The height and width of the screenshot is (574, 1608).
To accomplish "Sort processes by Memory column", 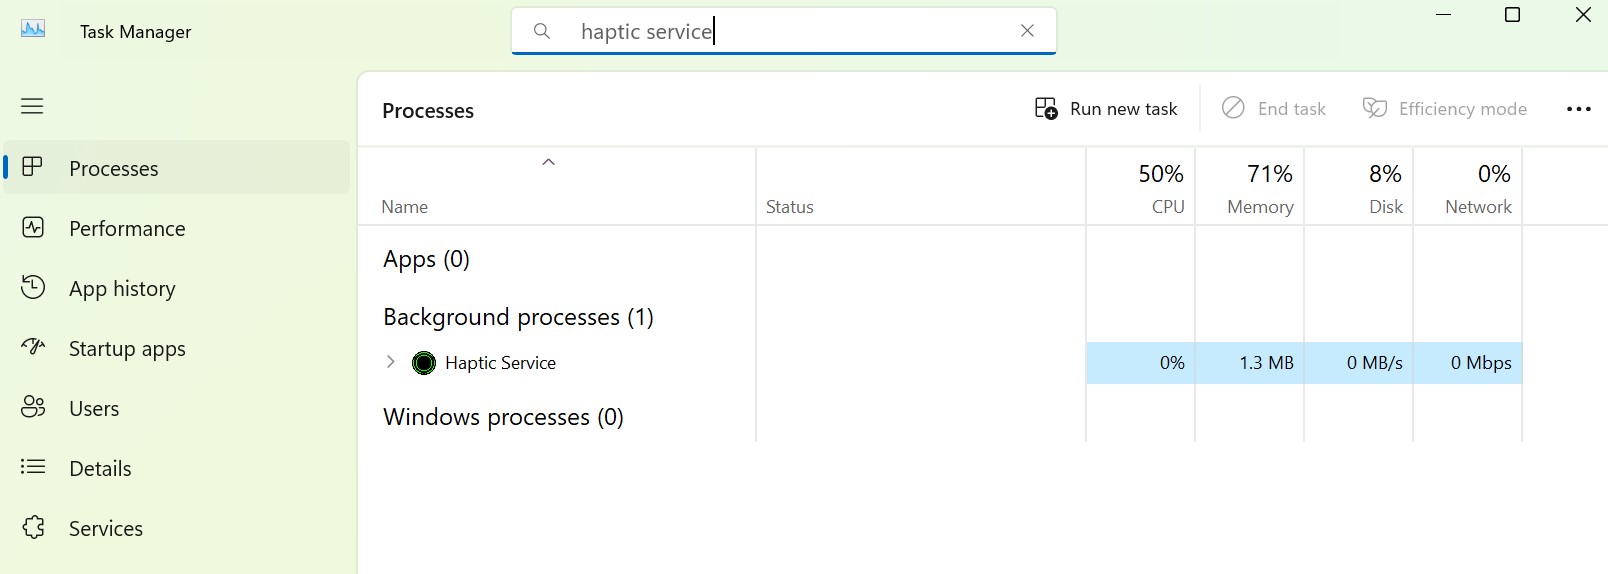I will click(x=1249, y=186).
